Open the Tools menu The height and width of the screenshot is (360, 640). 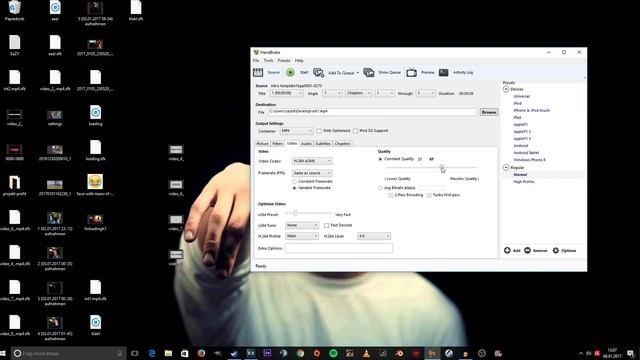point(268,60)
